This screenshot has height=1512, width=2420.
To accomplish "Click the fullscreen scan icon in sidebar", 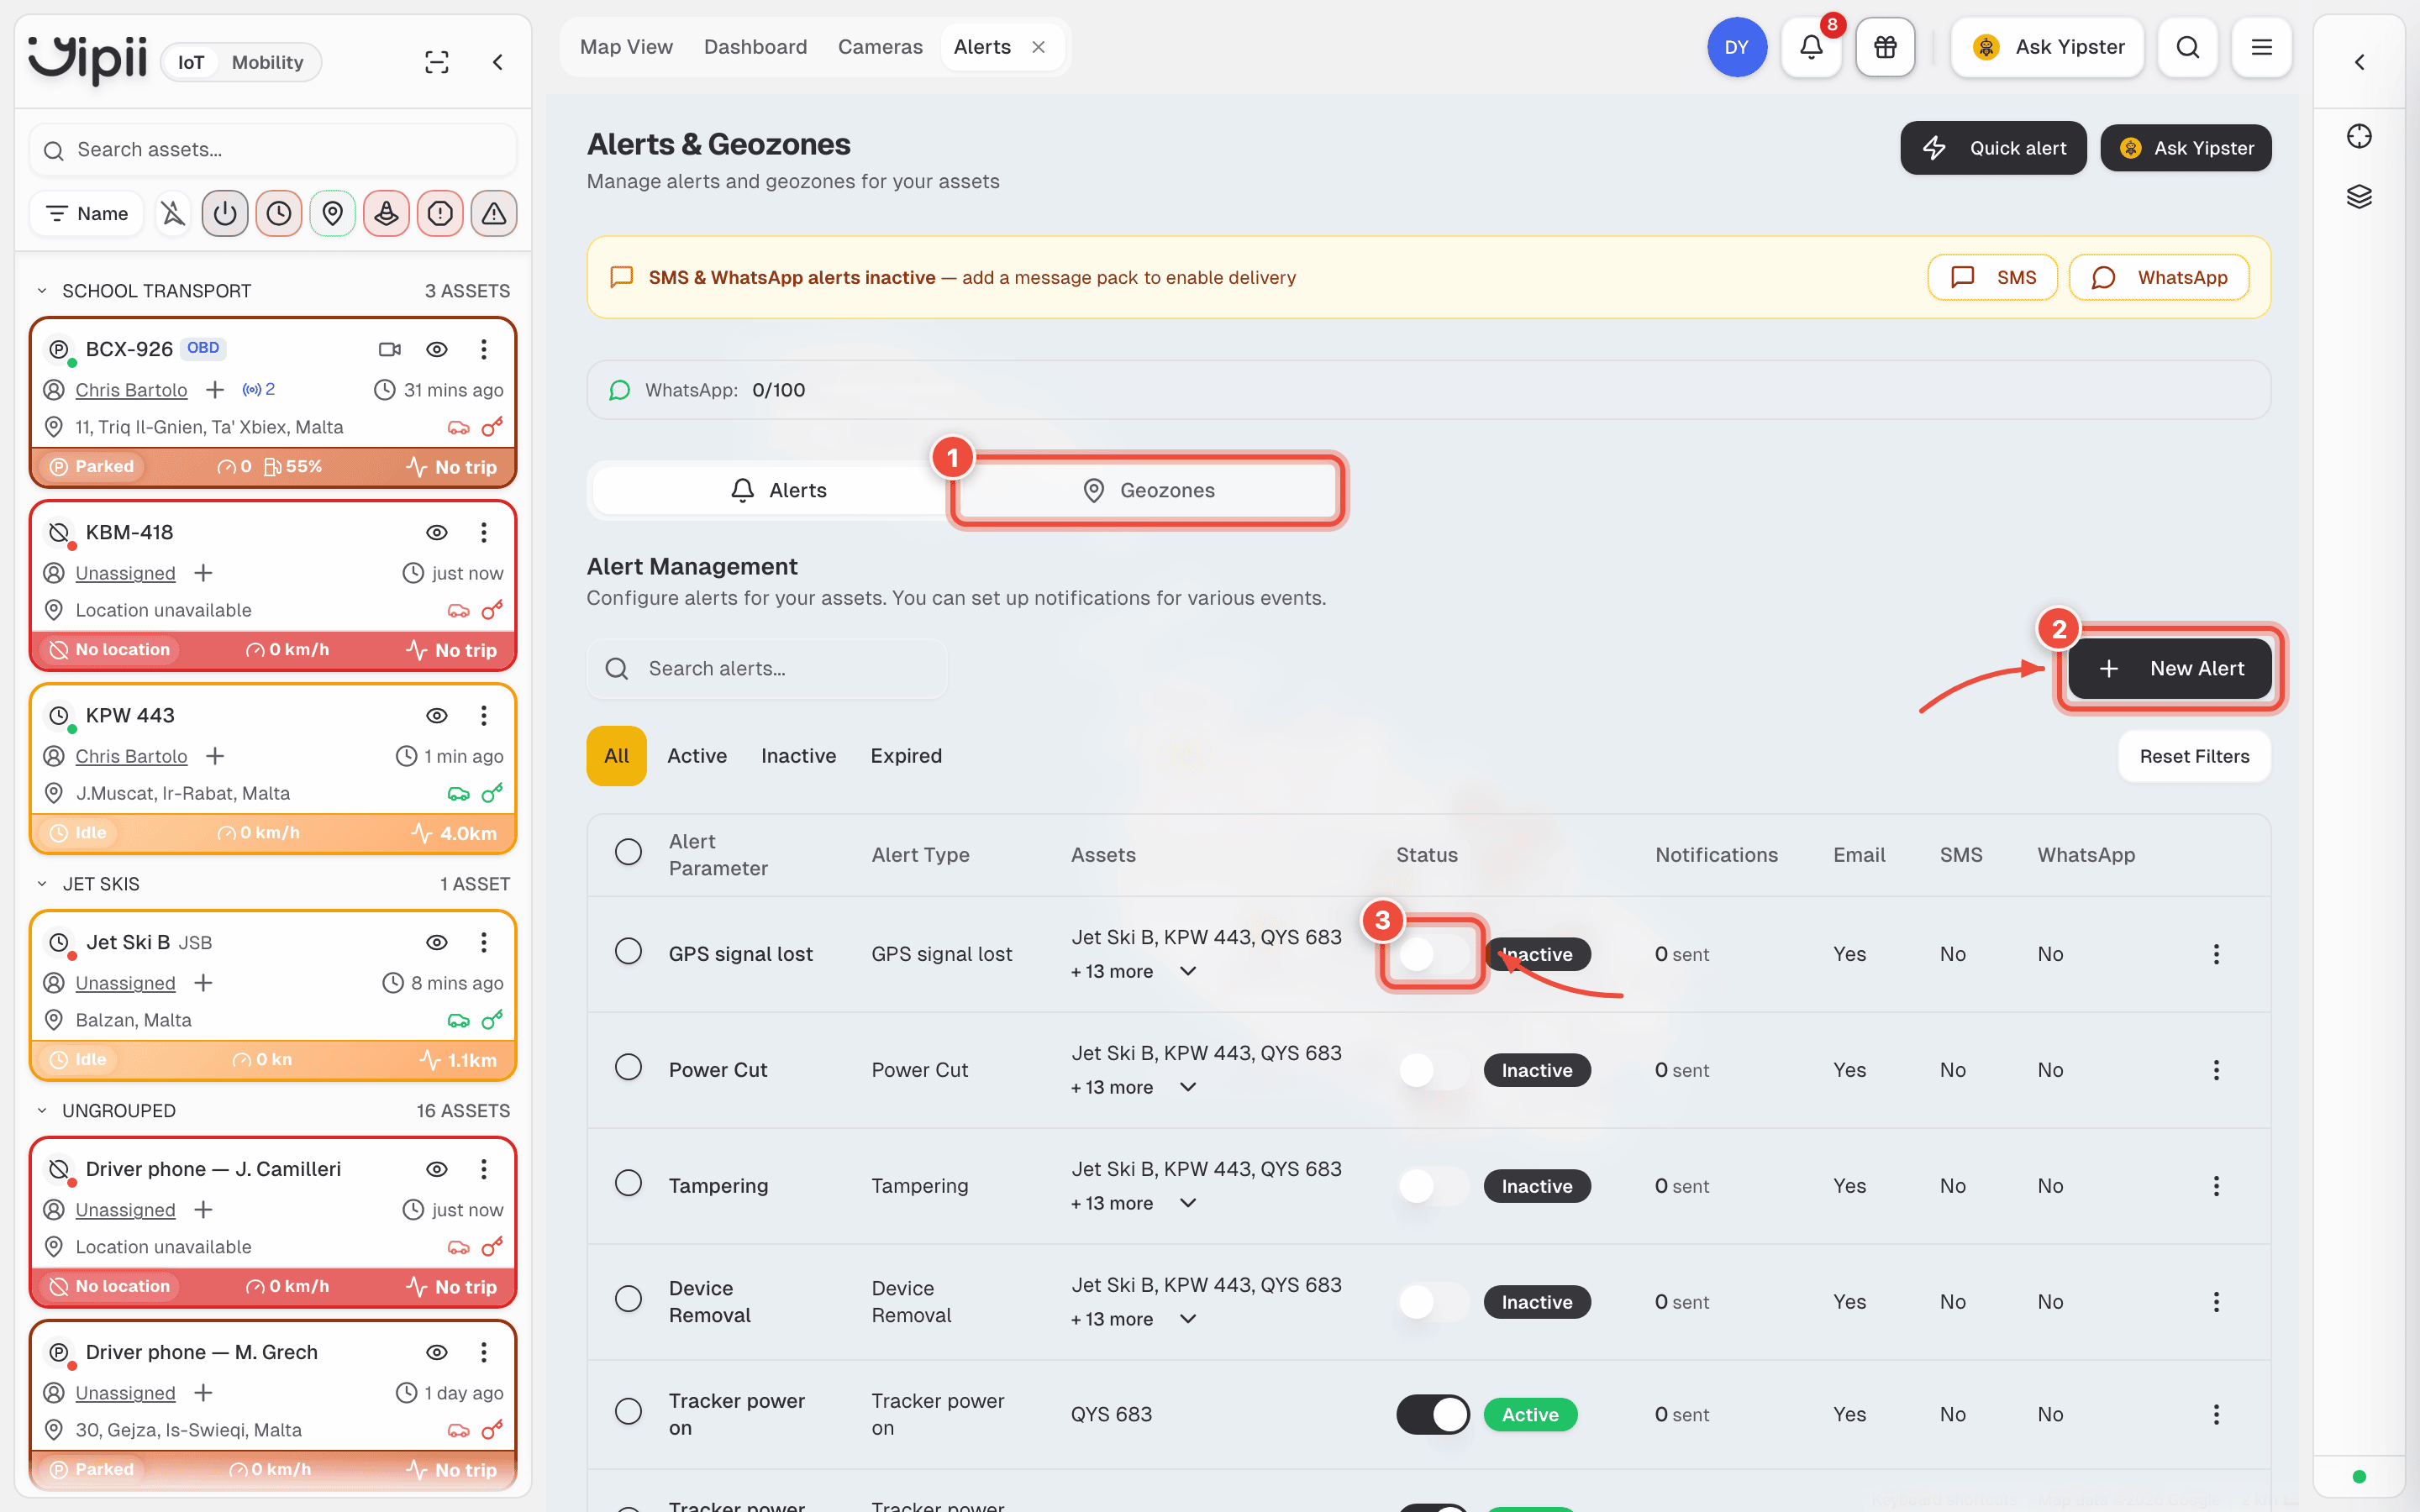I will click(437, 62).
